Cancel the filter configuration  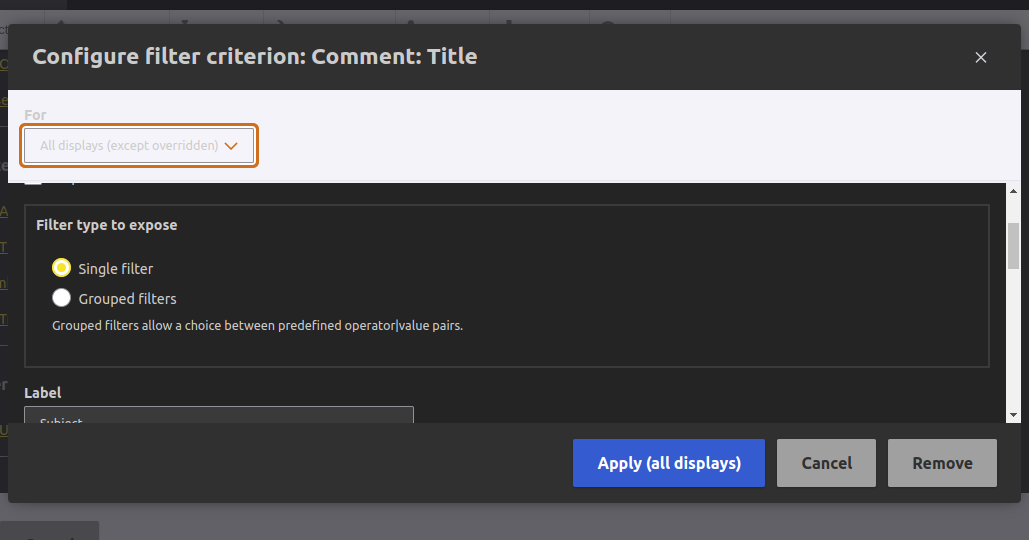(826, 463)
